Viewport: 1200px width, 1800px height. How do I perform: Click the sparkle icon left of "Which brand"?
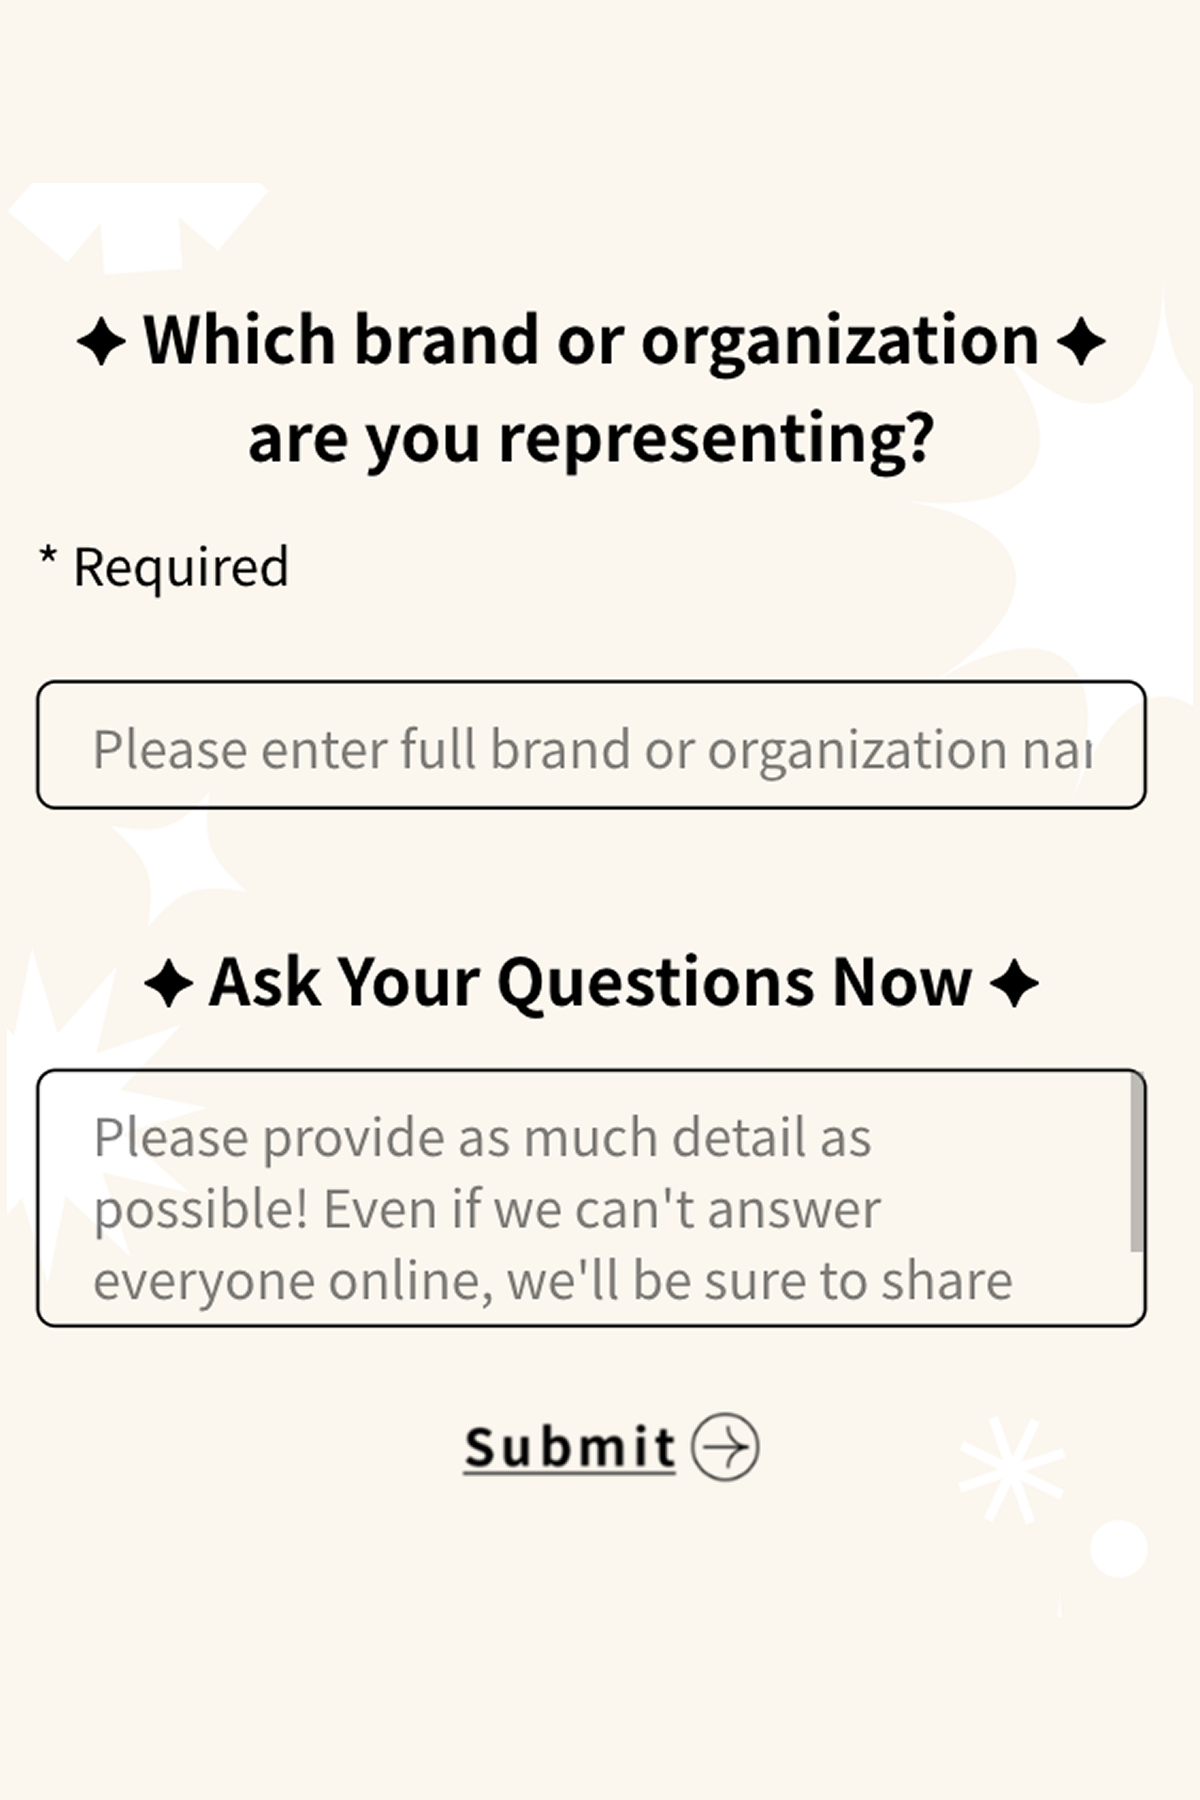(x=101, y=342)
